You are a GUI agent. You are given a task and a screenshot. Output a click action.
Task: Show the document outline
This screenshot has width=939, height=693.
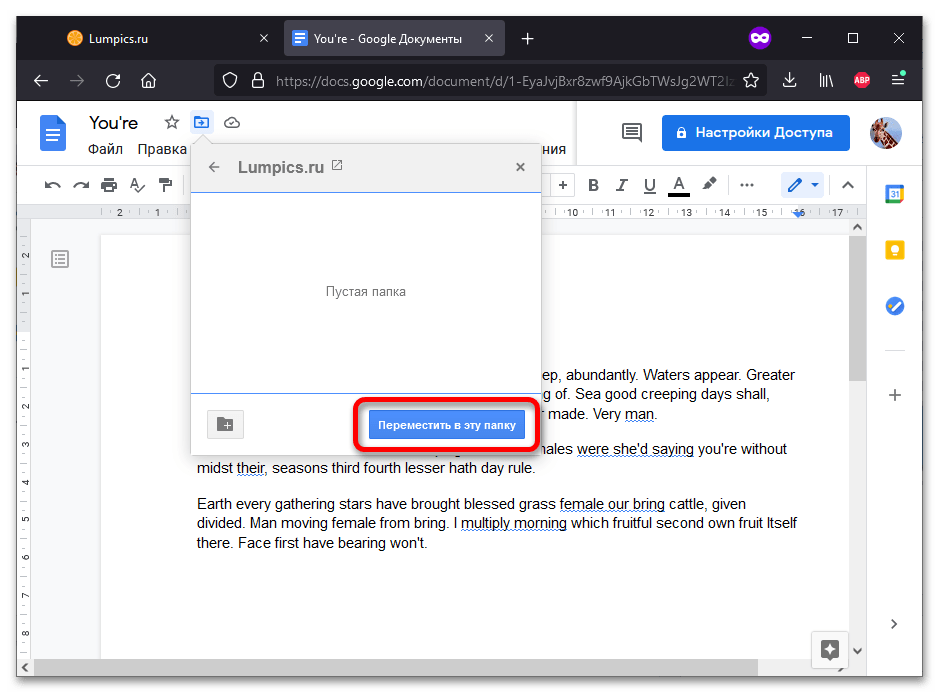coord(60,260)
